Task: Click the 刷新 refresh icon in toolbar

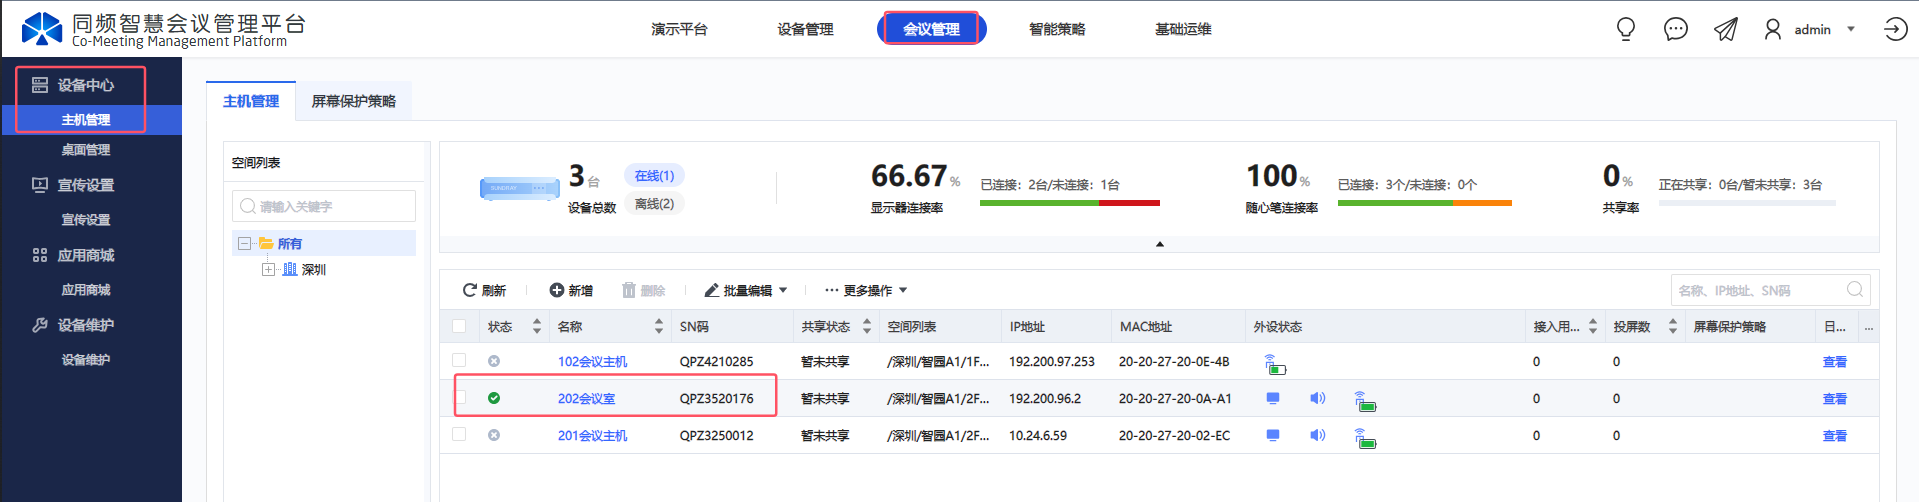Action: [x=469, y=290]
